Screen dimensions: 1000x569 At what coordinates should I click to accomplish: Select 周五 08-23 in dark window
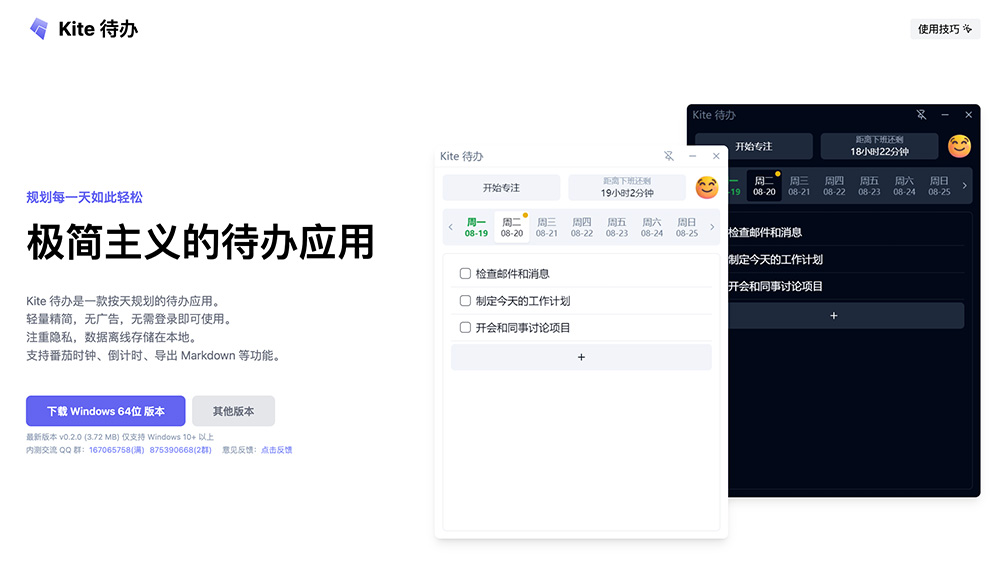coord(869,186)
